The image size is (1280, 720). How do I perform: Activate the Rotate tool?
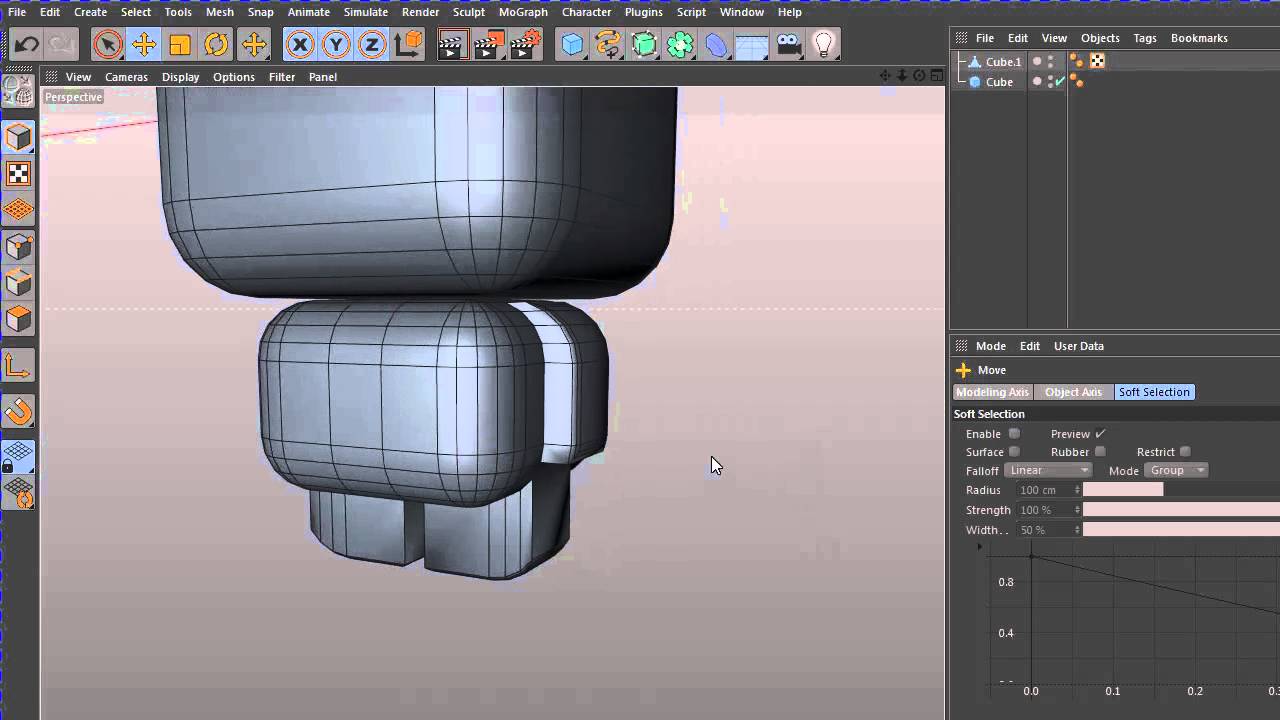point(216,45)
